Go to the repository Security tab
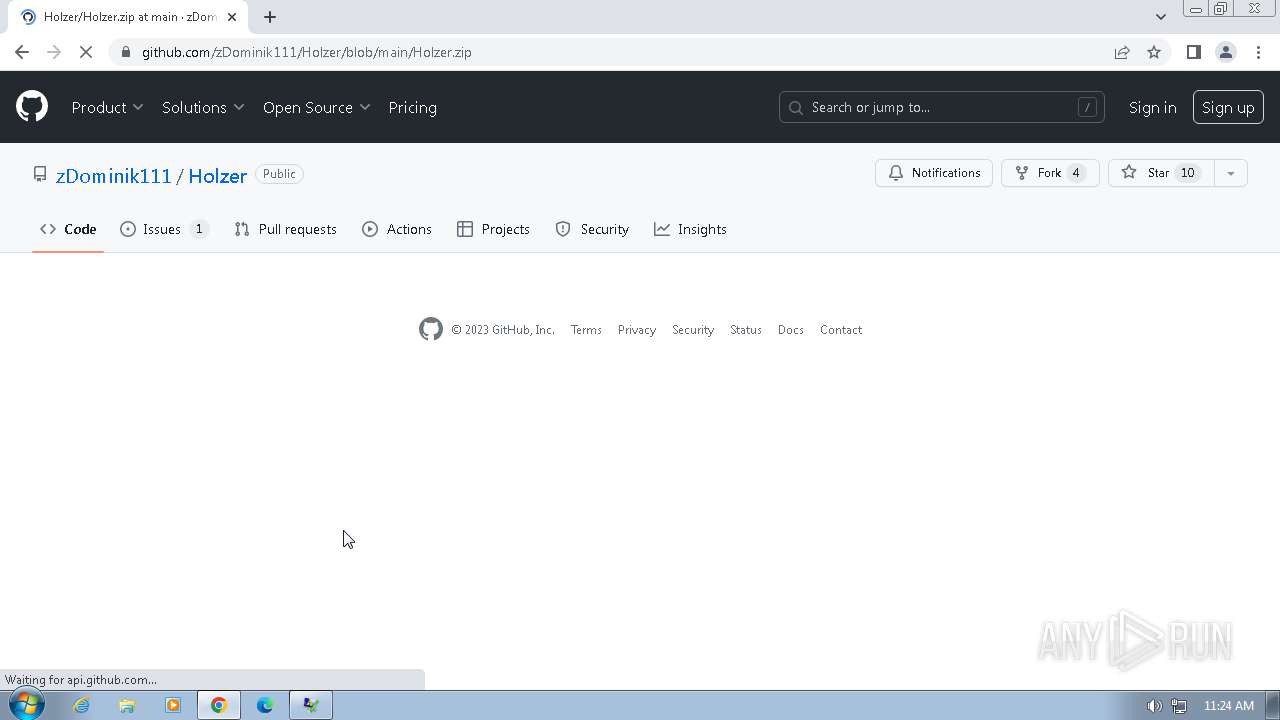 pyautogui.click(x=592, y=229)
